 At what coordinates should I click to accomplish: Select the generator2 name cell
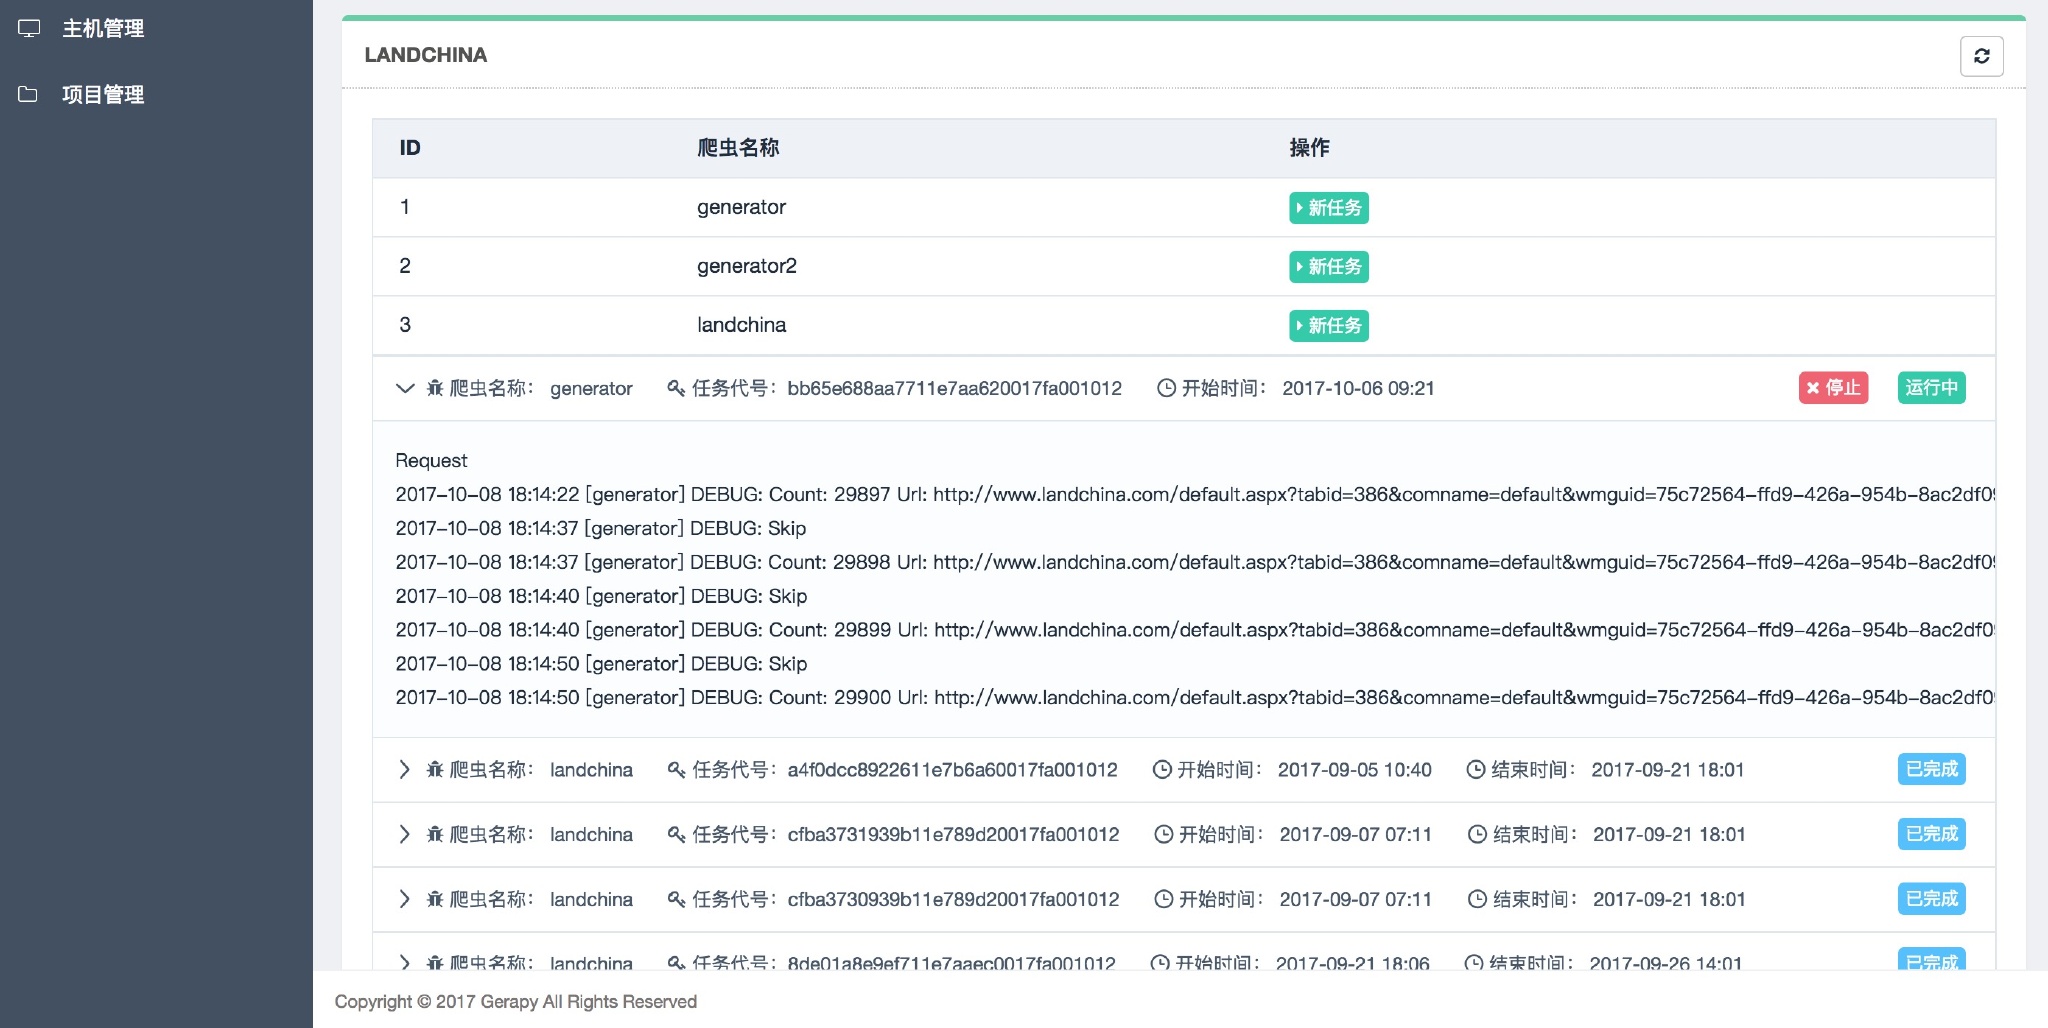pyautogui.click(x=747, y=266)
